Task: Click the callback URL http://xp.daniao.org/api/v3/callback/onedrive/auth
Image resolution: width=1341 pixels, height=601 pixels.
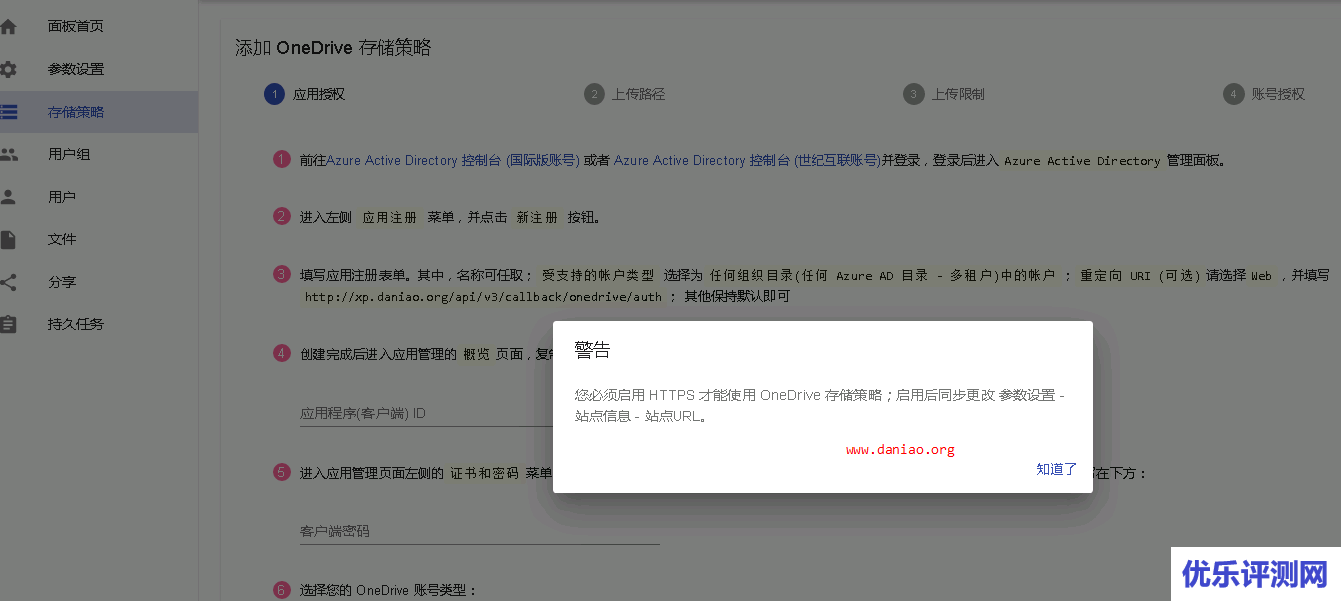Action: tap(483, 297)
